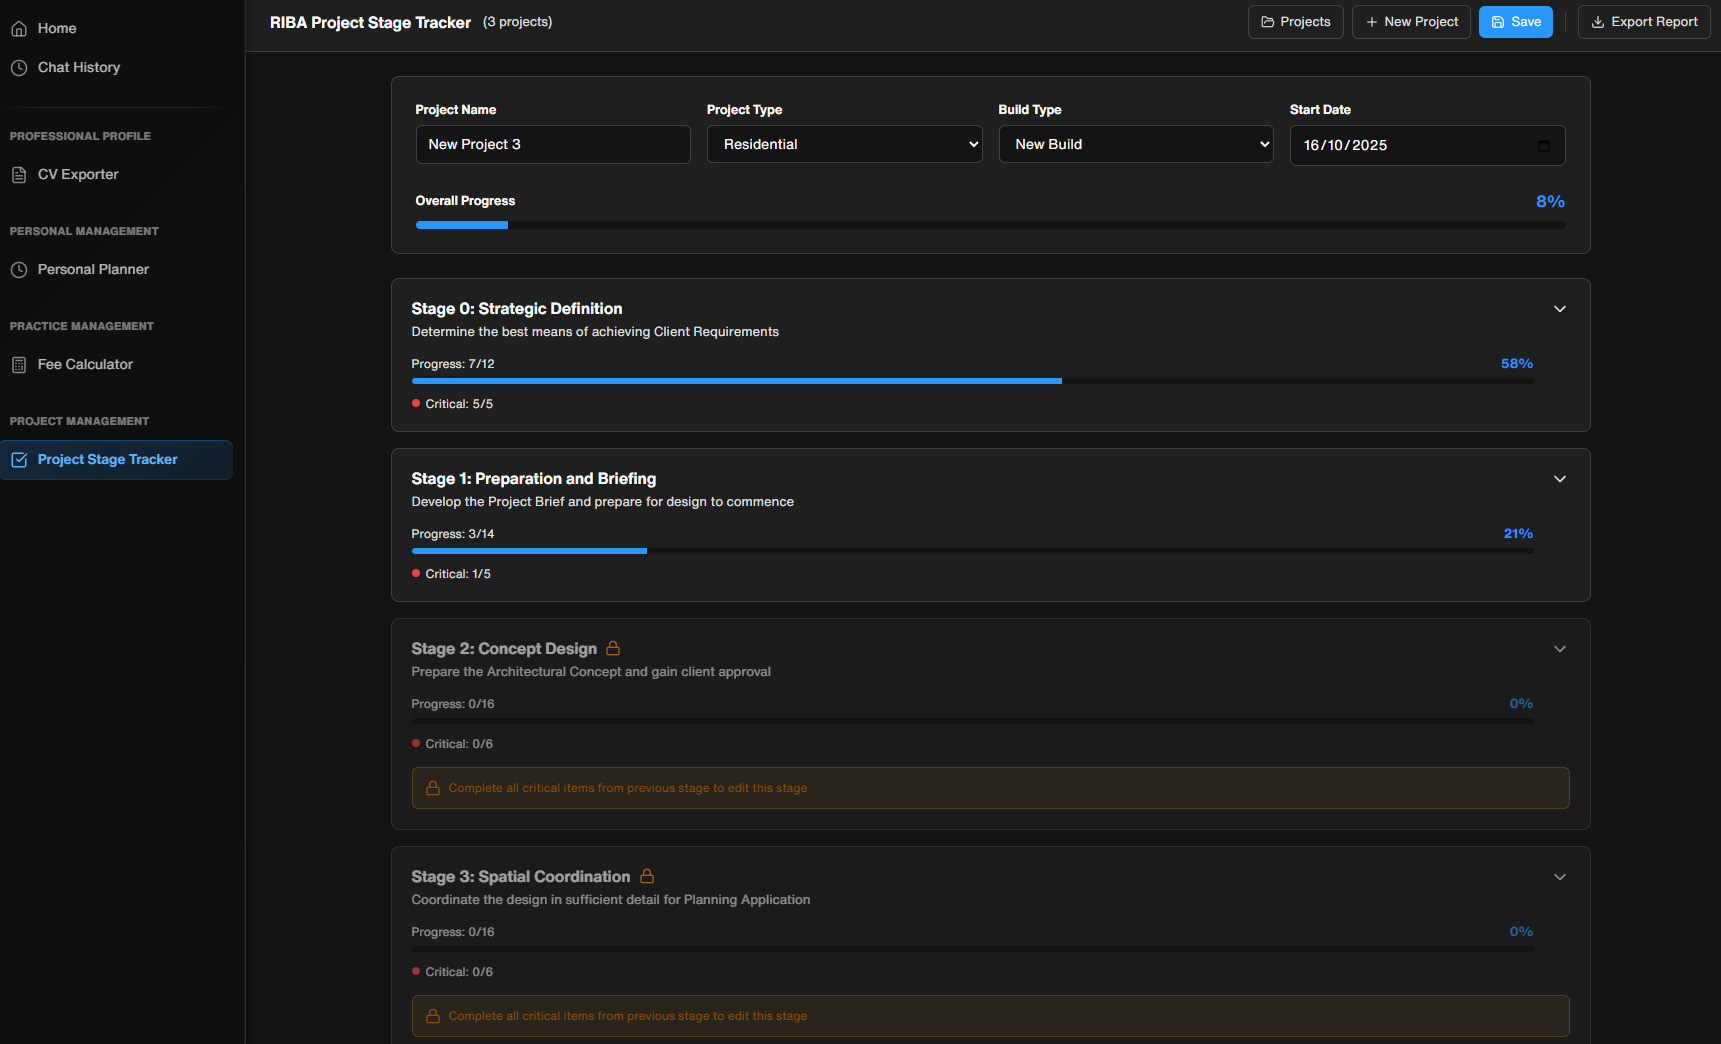
Task: Expand Stage 0 Strategic Definition via its chevron
Action: pos(1559,309)
